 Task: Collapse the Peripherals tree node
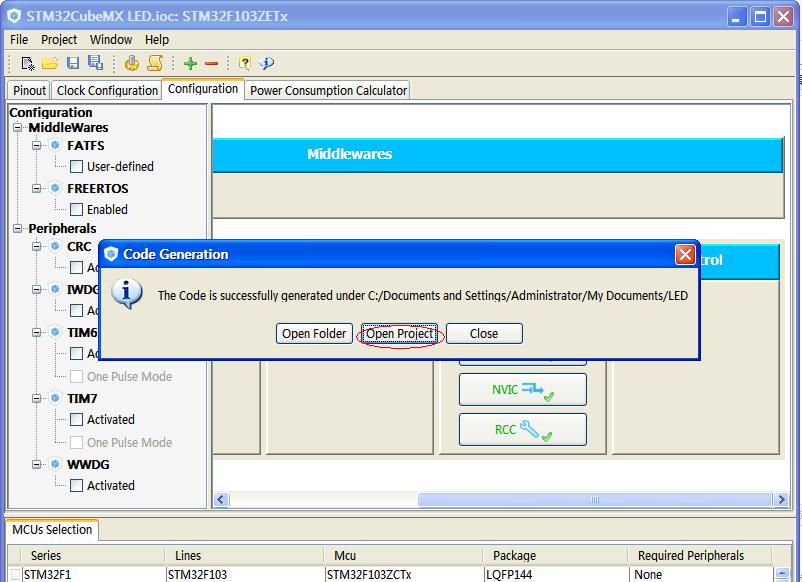point(17,228)
